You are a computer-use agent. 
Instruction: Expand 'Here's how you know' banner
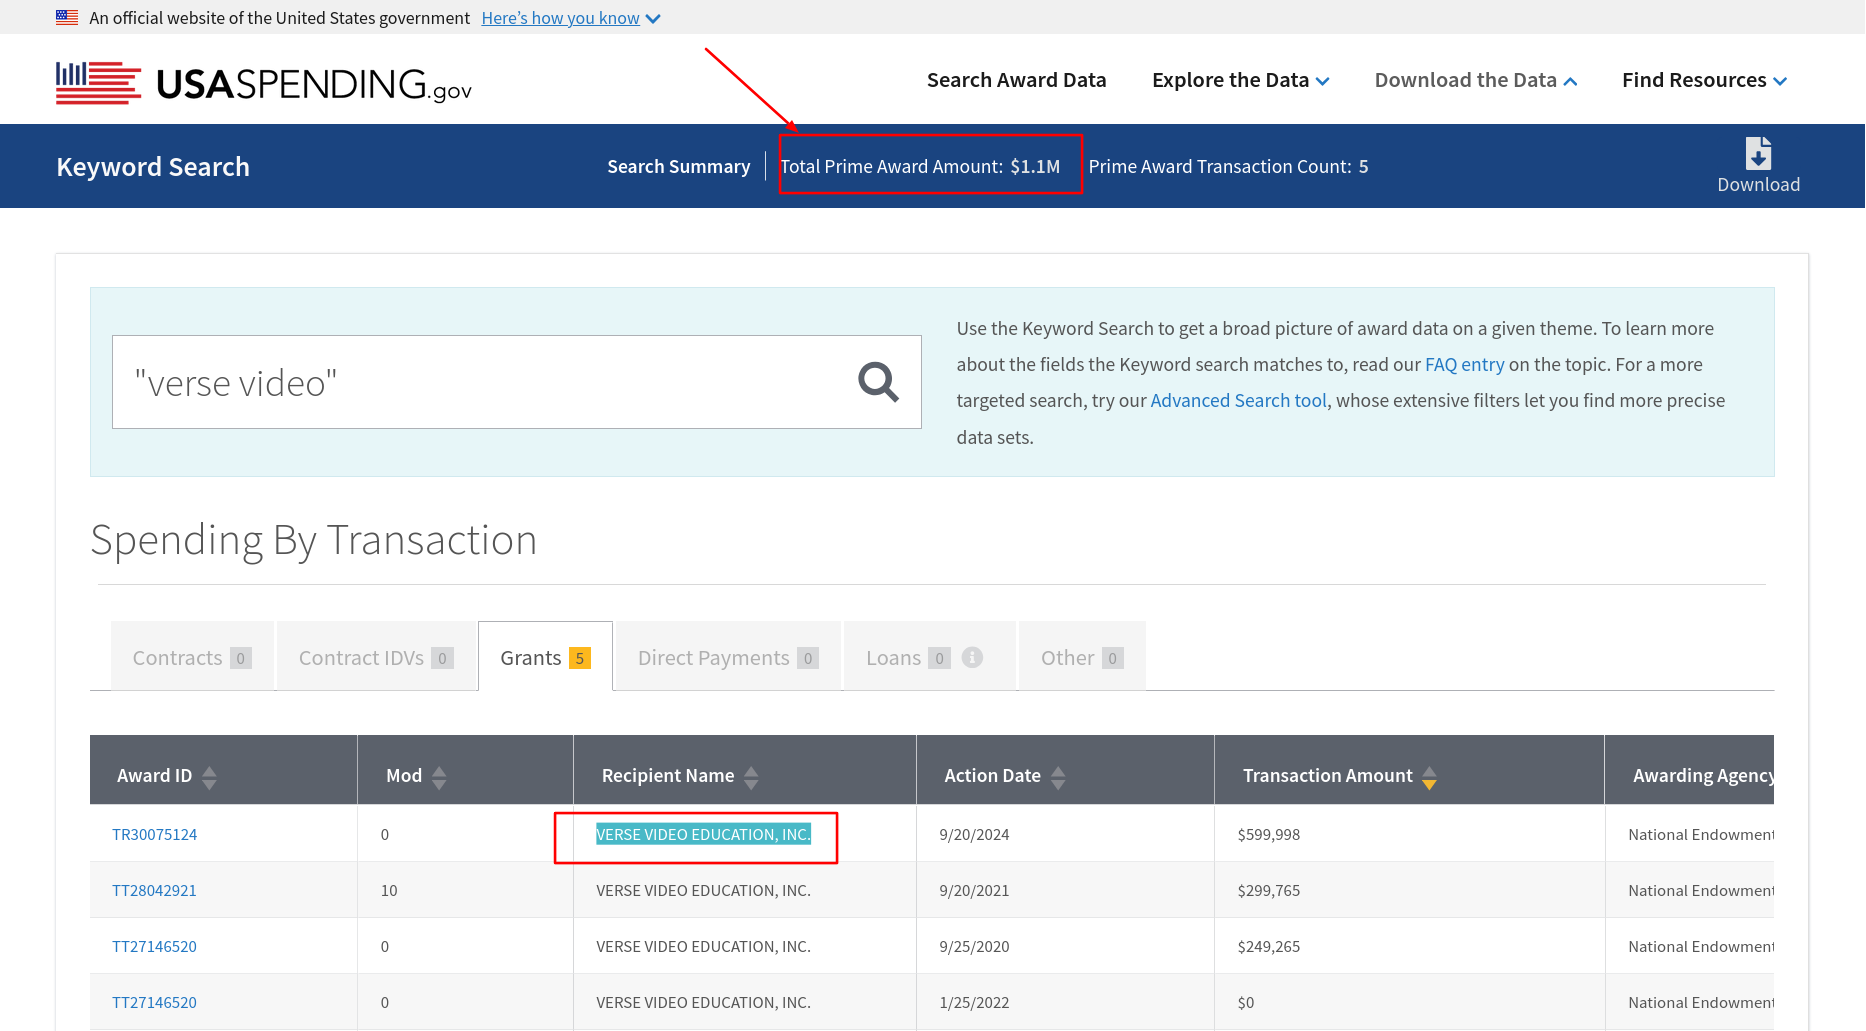[x=570, y=18]
